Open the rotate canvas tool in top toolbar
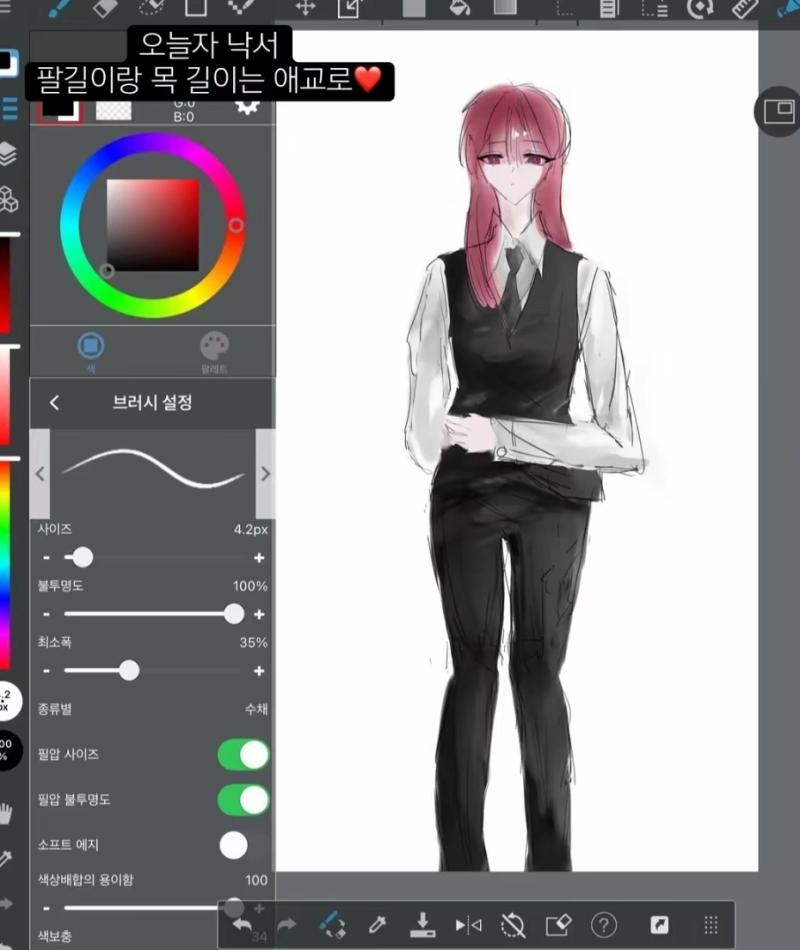Image resolution: width=800 pixels, height=950 pixels. click(700, 8)
